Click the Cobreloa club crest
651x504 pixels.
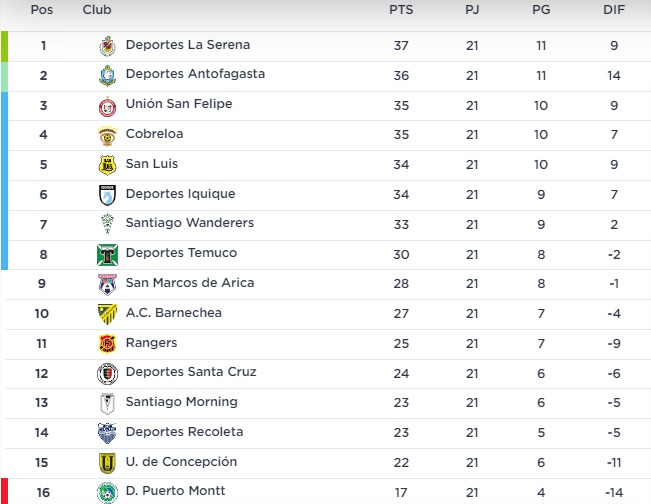pyautogui.click(x=108, y=136)
